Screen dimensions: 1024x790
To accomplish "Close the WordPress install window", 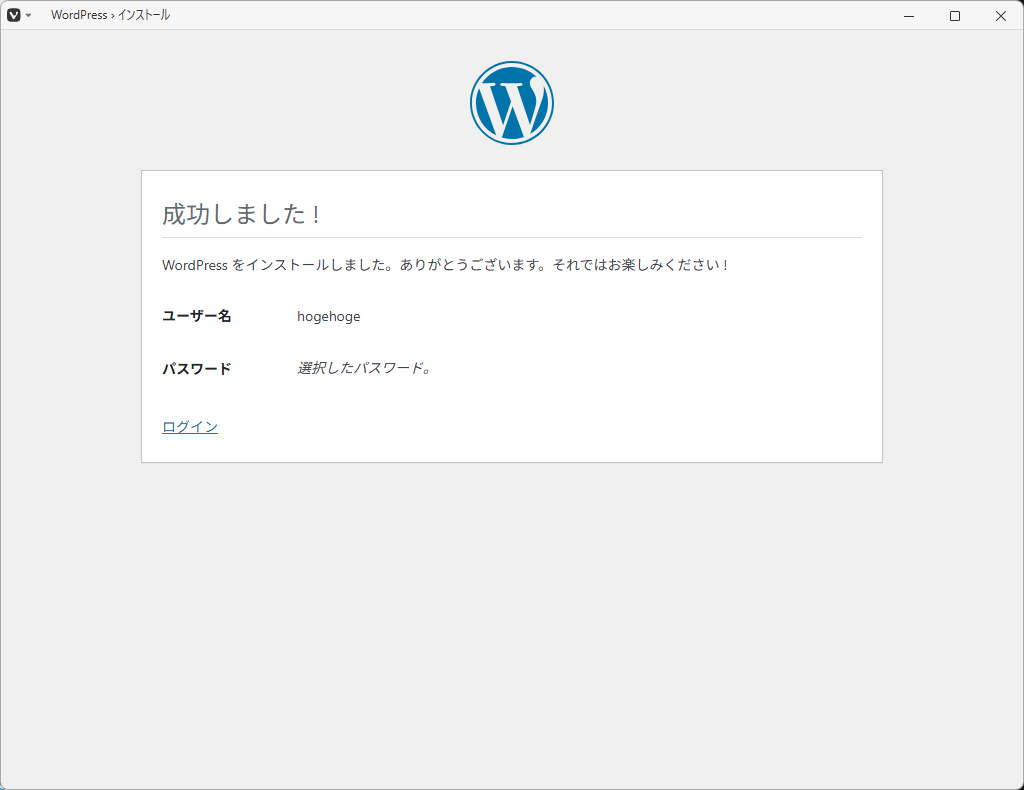I will tap(1001, 15).
